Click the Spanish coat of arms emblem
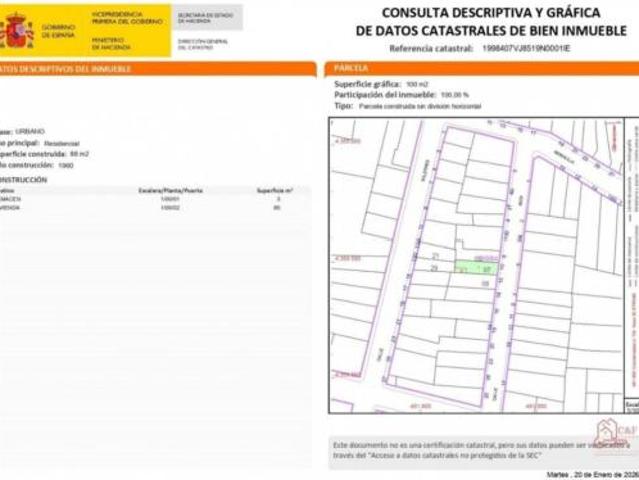 point(16,31)
